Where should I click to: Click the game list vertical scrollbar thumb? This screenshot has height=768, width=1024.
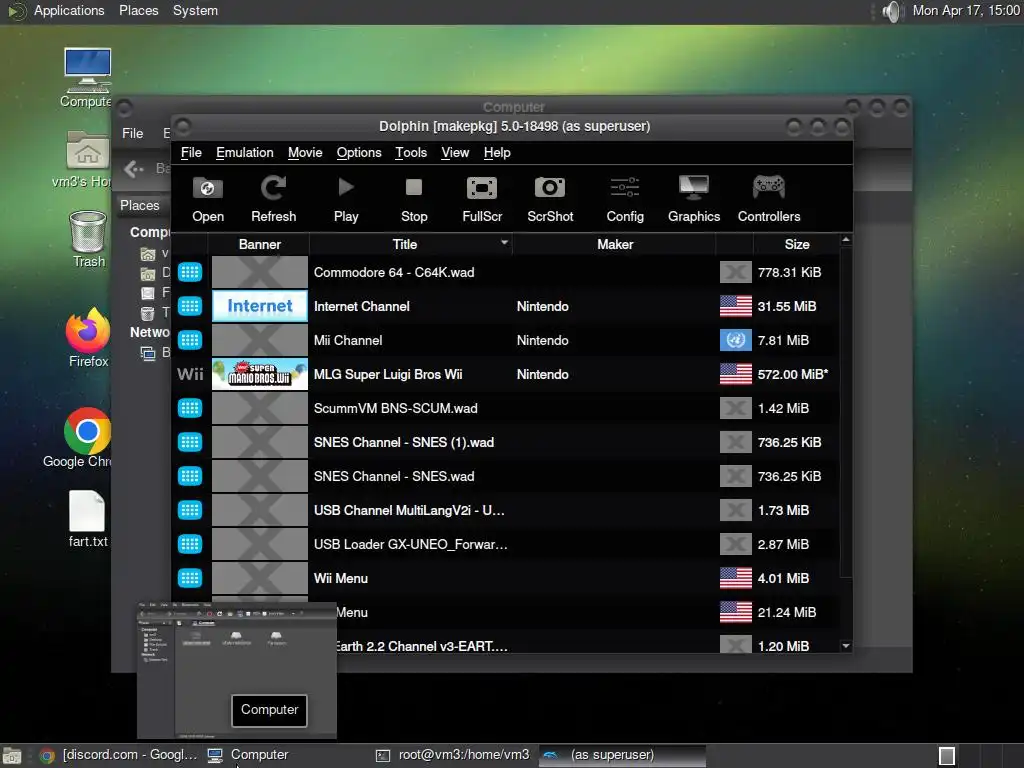pyautogui.click(x=846, y=413)
